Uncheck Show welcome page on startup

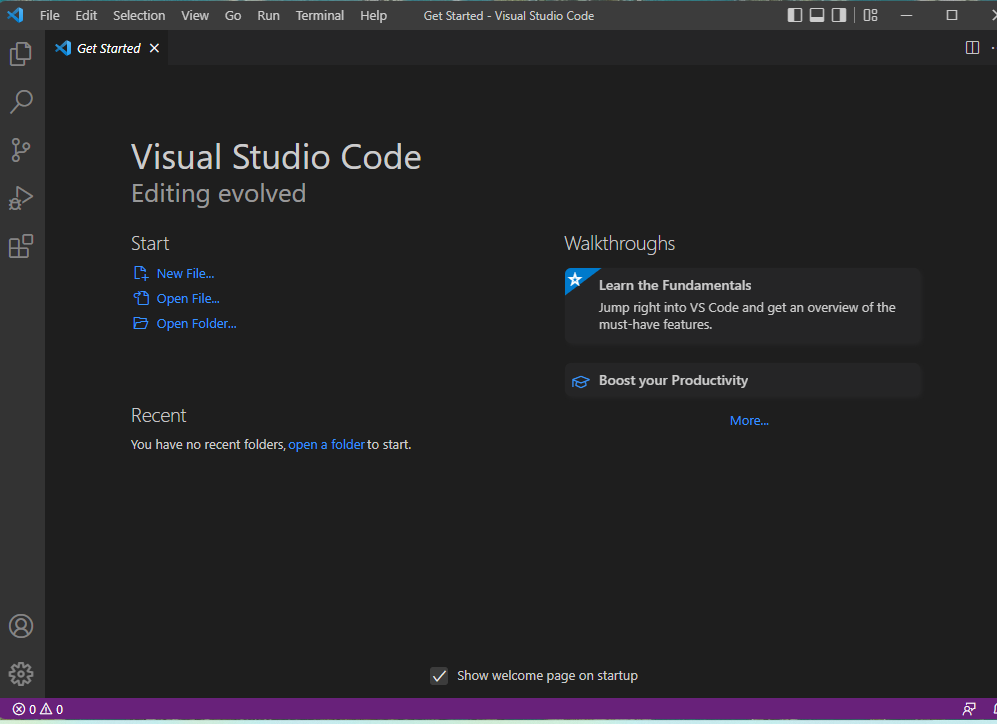click(x=439, y=676)
